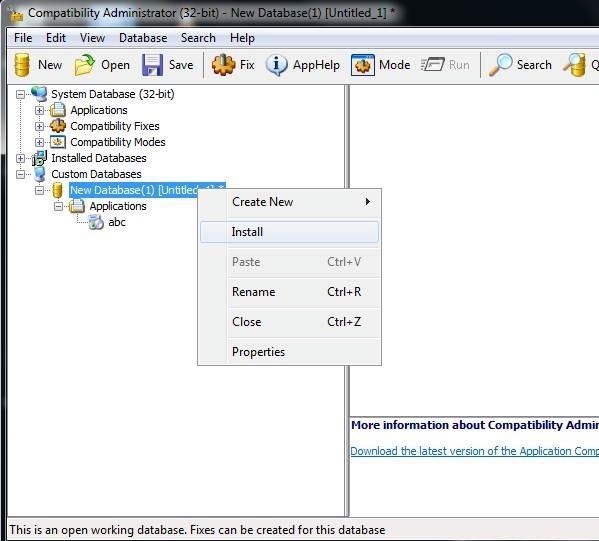Choose Properties in context menu
The height and width of the screenshot is (541, 599).
289,352
